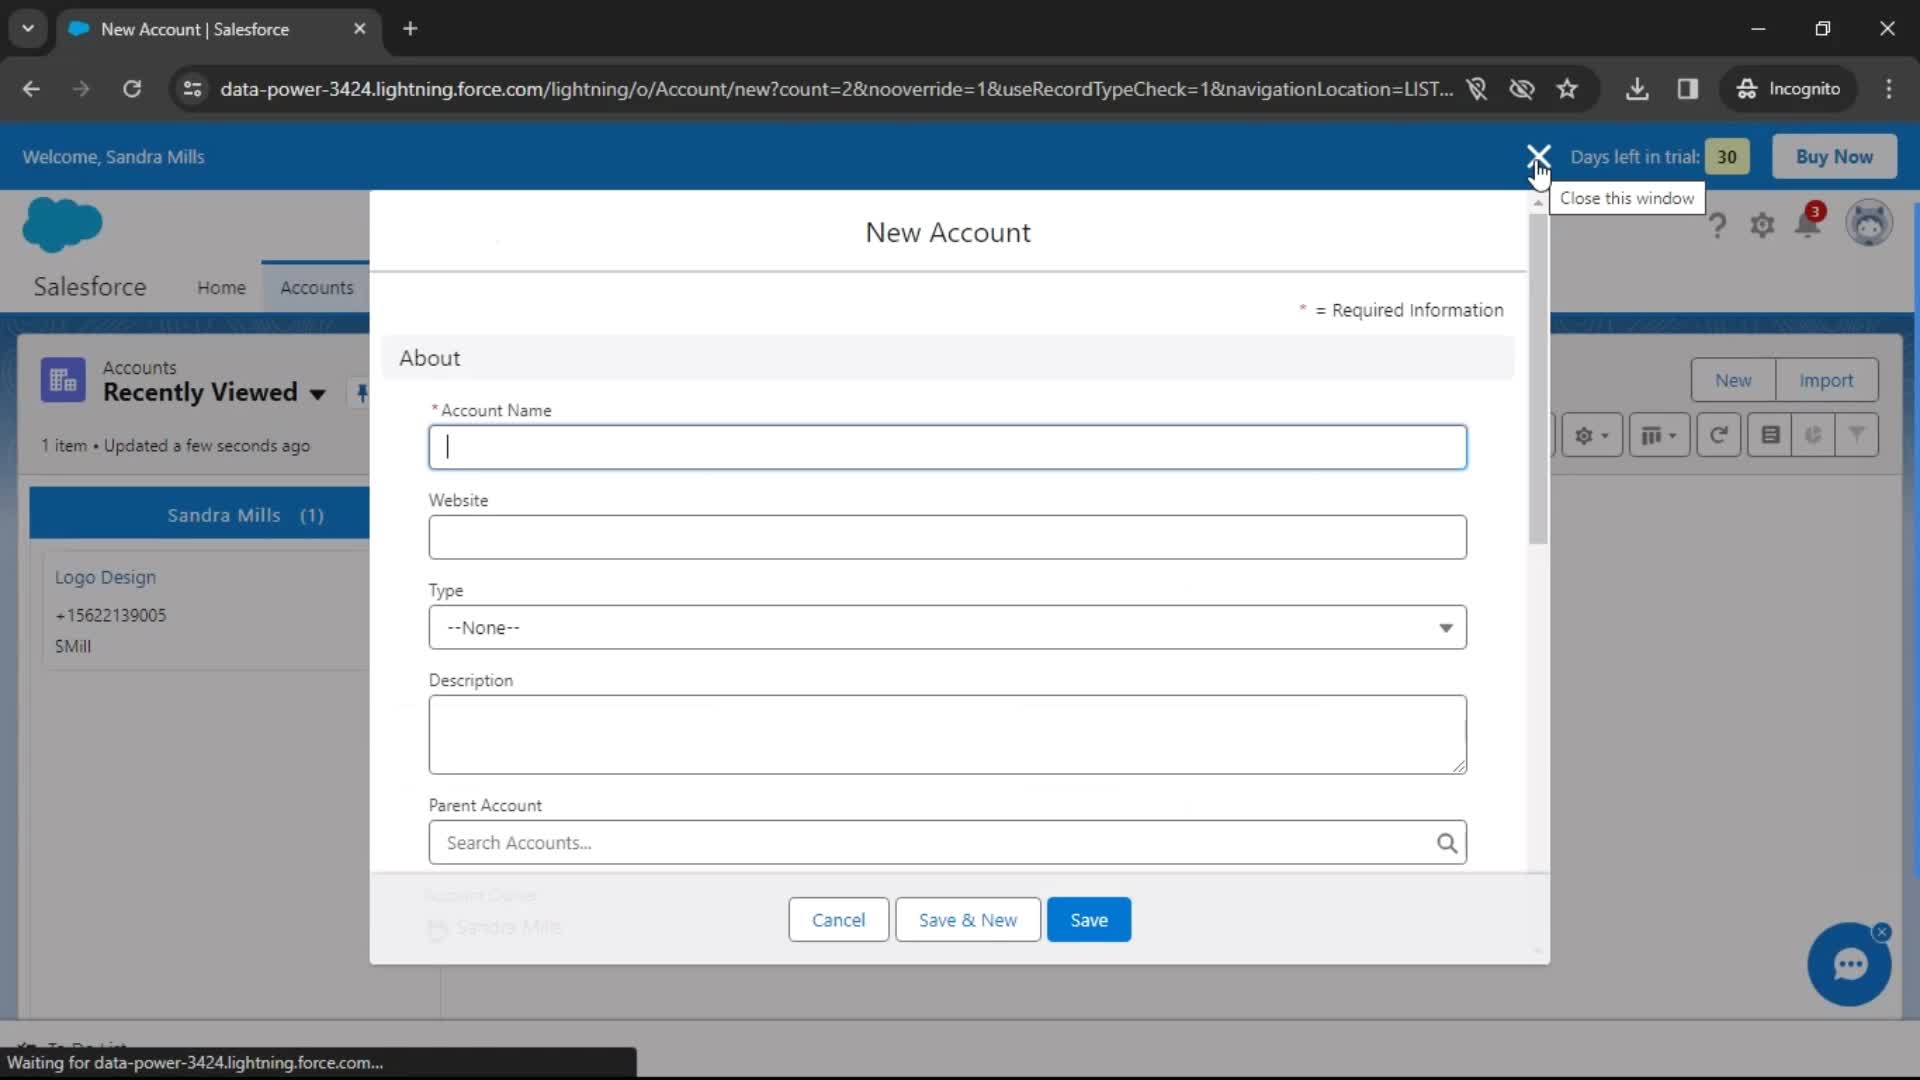This screenshot has height=1080, width=1920.
Task: Reload the browser page
Action: coord(132,89)
